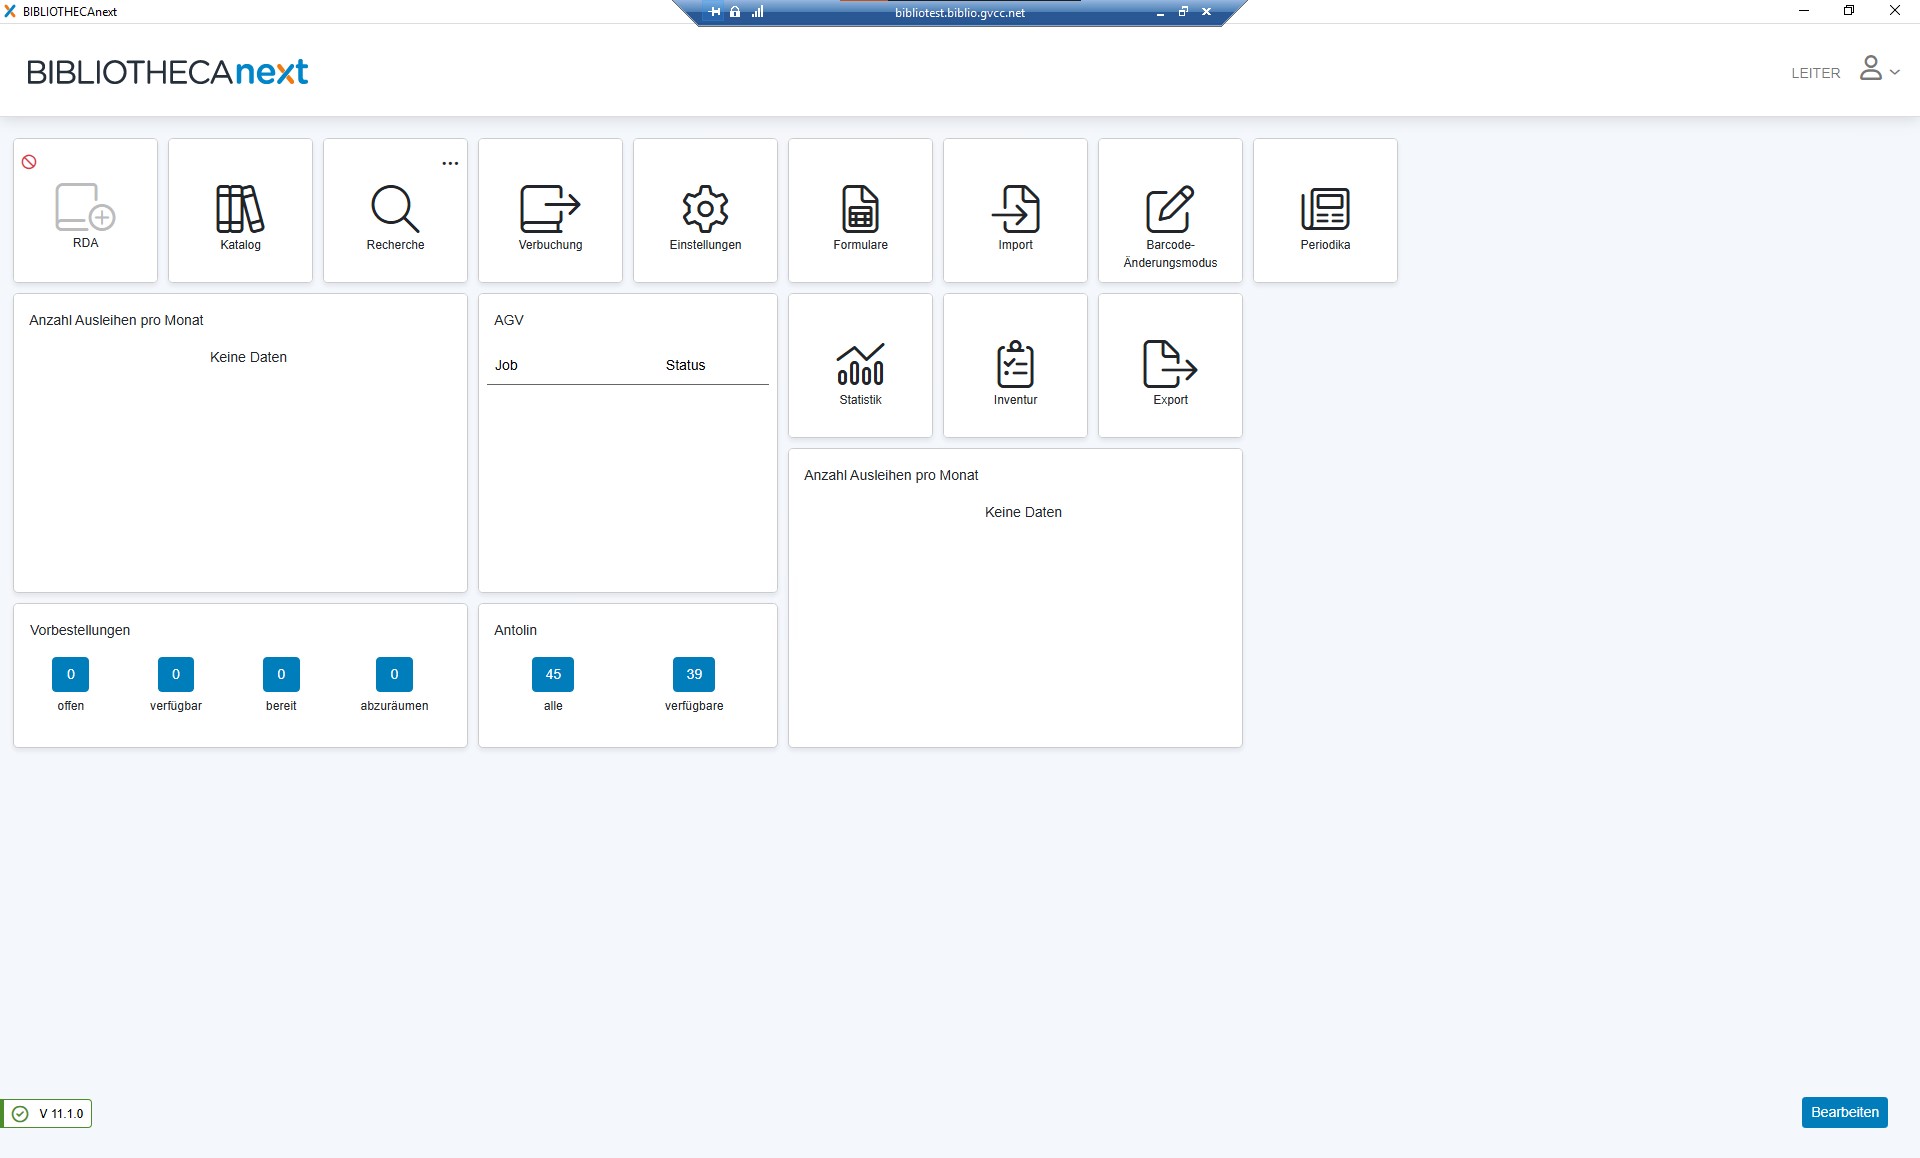Click the Vorbestellungen verfügbar count
This screenshot has width=1920, height=1158.
tap(176, 674)
